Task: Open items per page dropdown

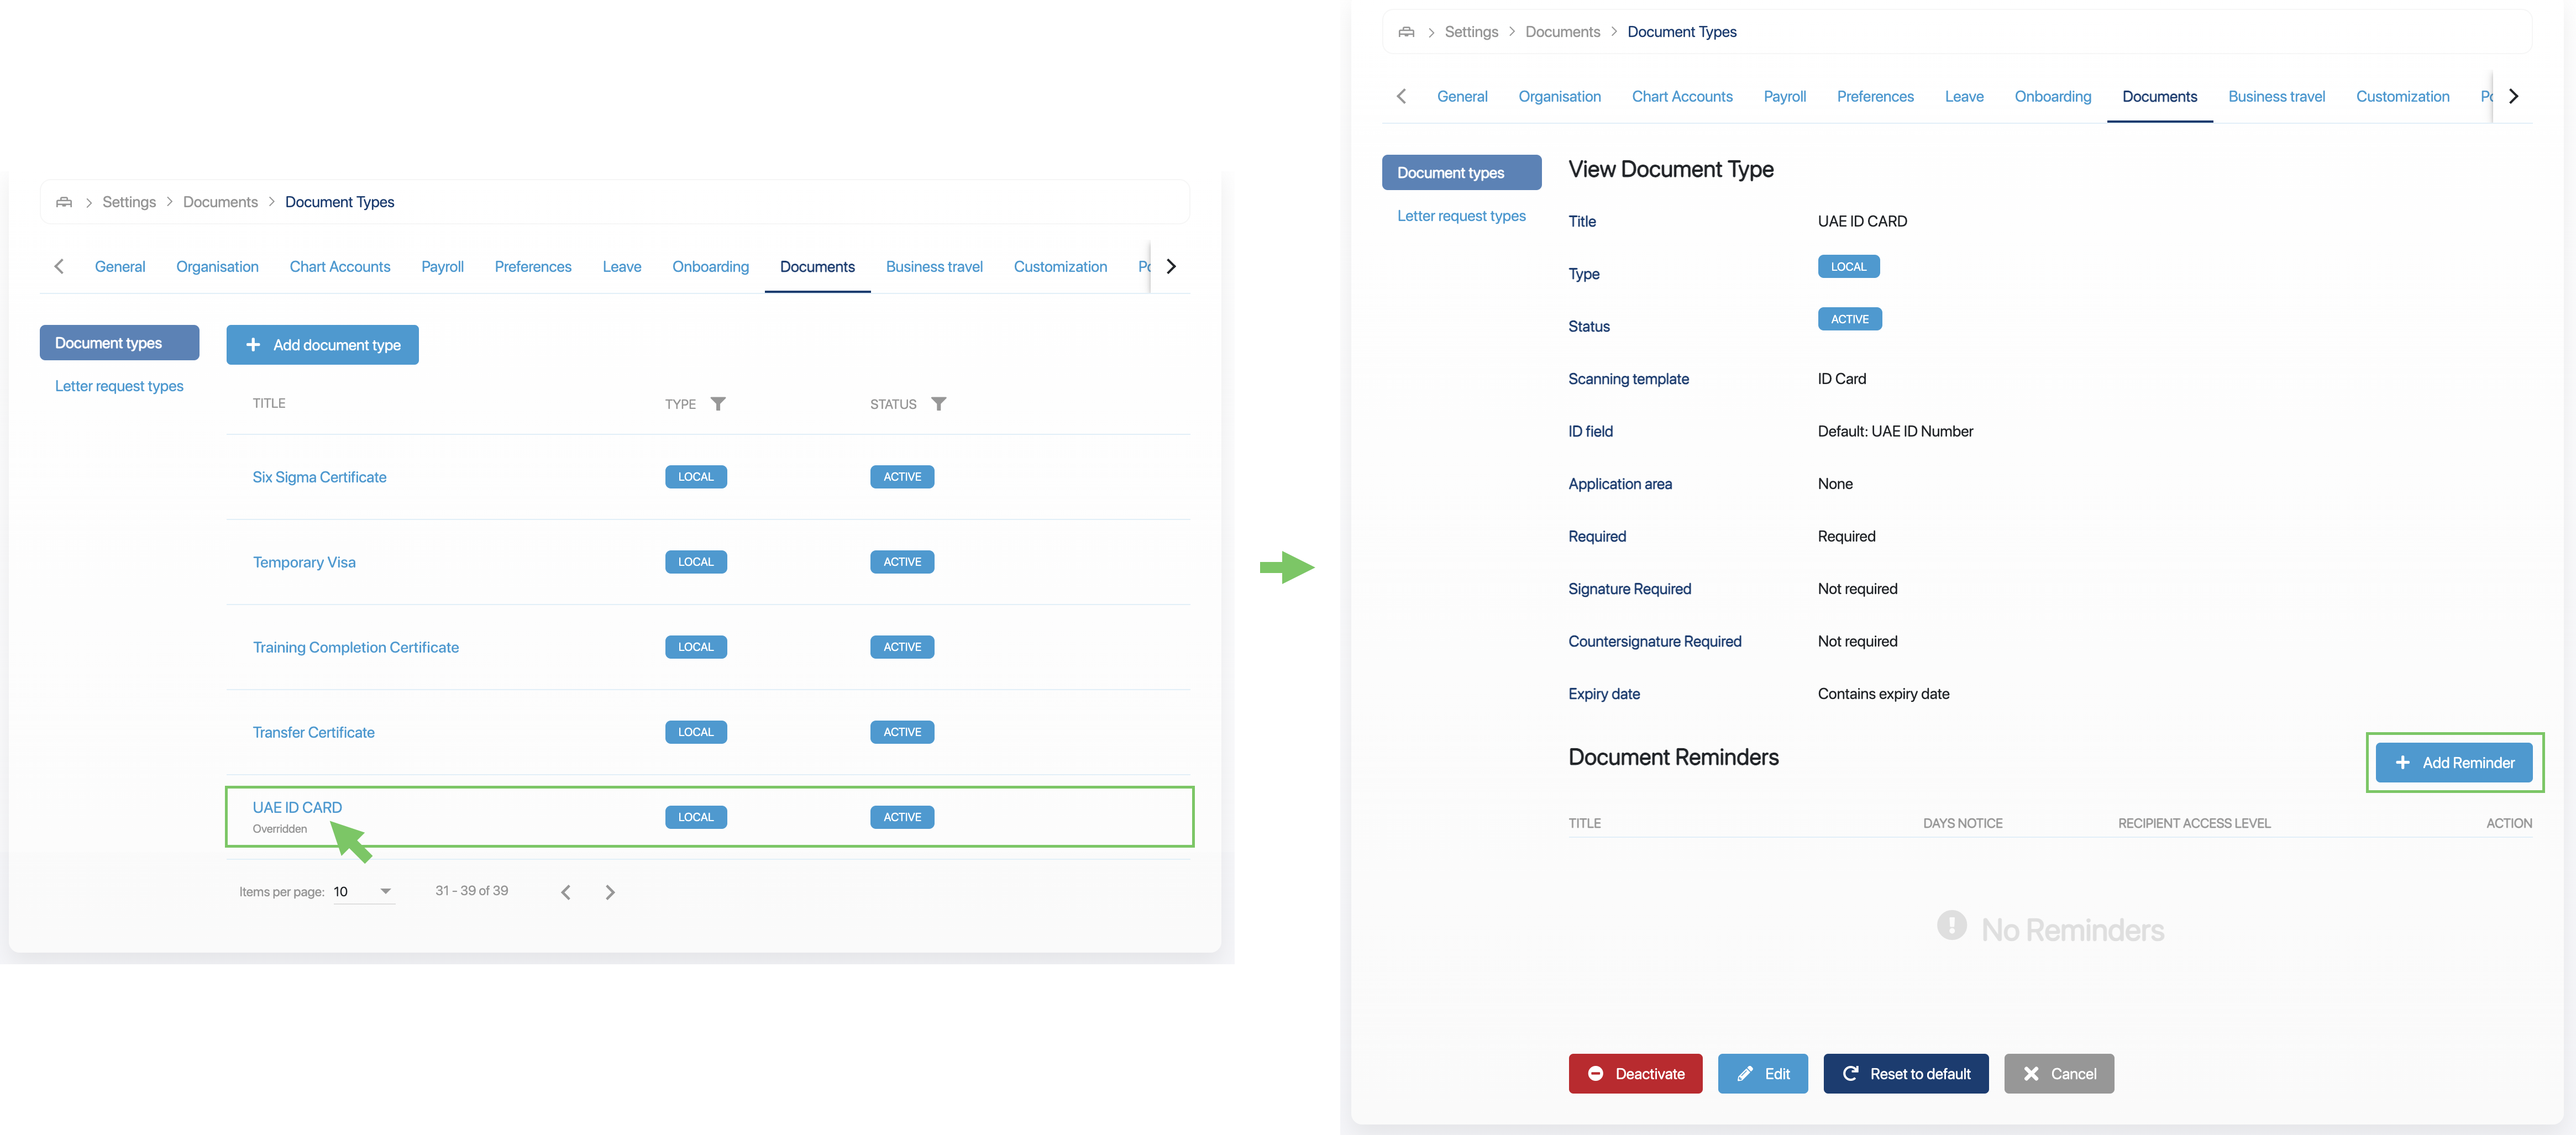Action: coord(364,891)
